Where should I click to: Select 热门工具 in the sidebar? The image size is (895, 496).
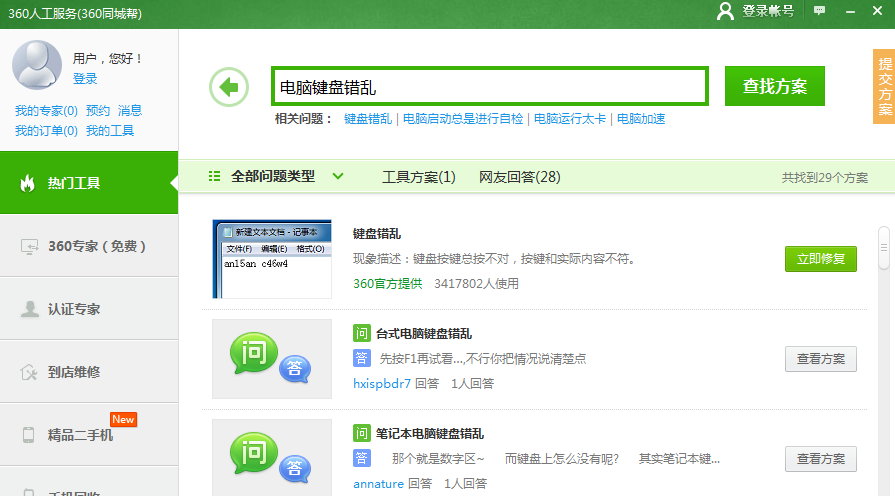89,183
